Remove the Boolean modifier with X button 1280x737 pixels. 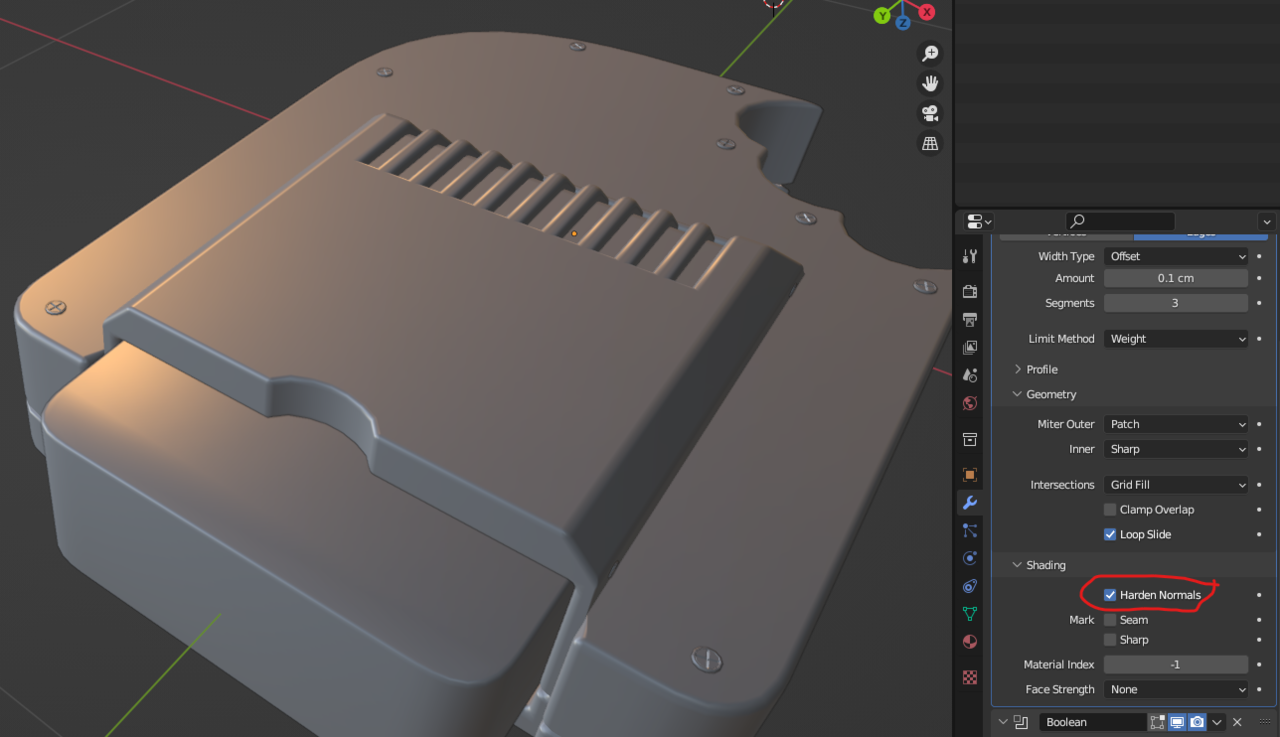click(x=1237, y=722)
